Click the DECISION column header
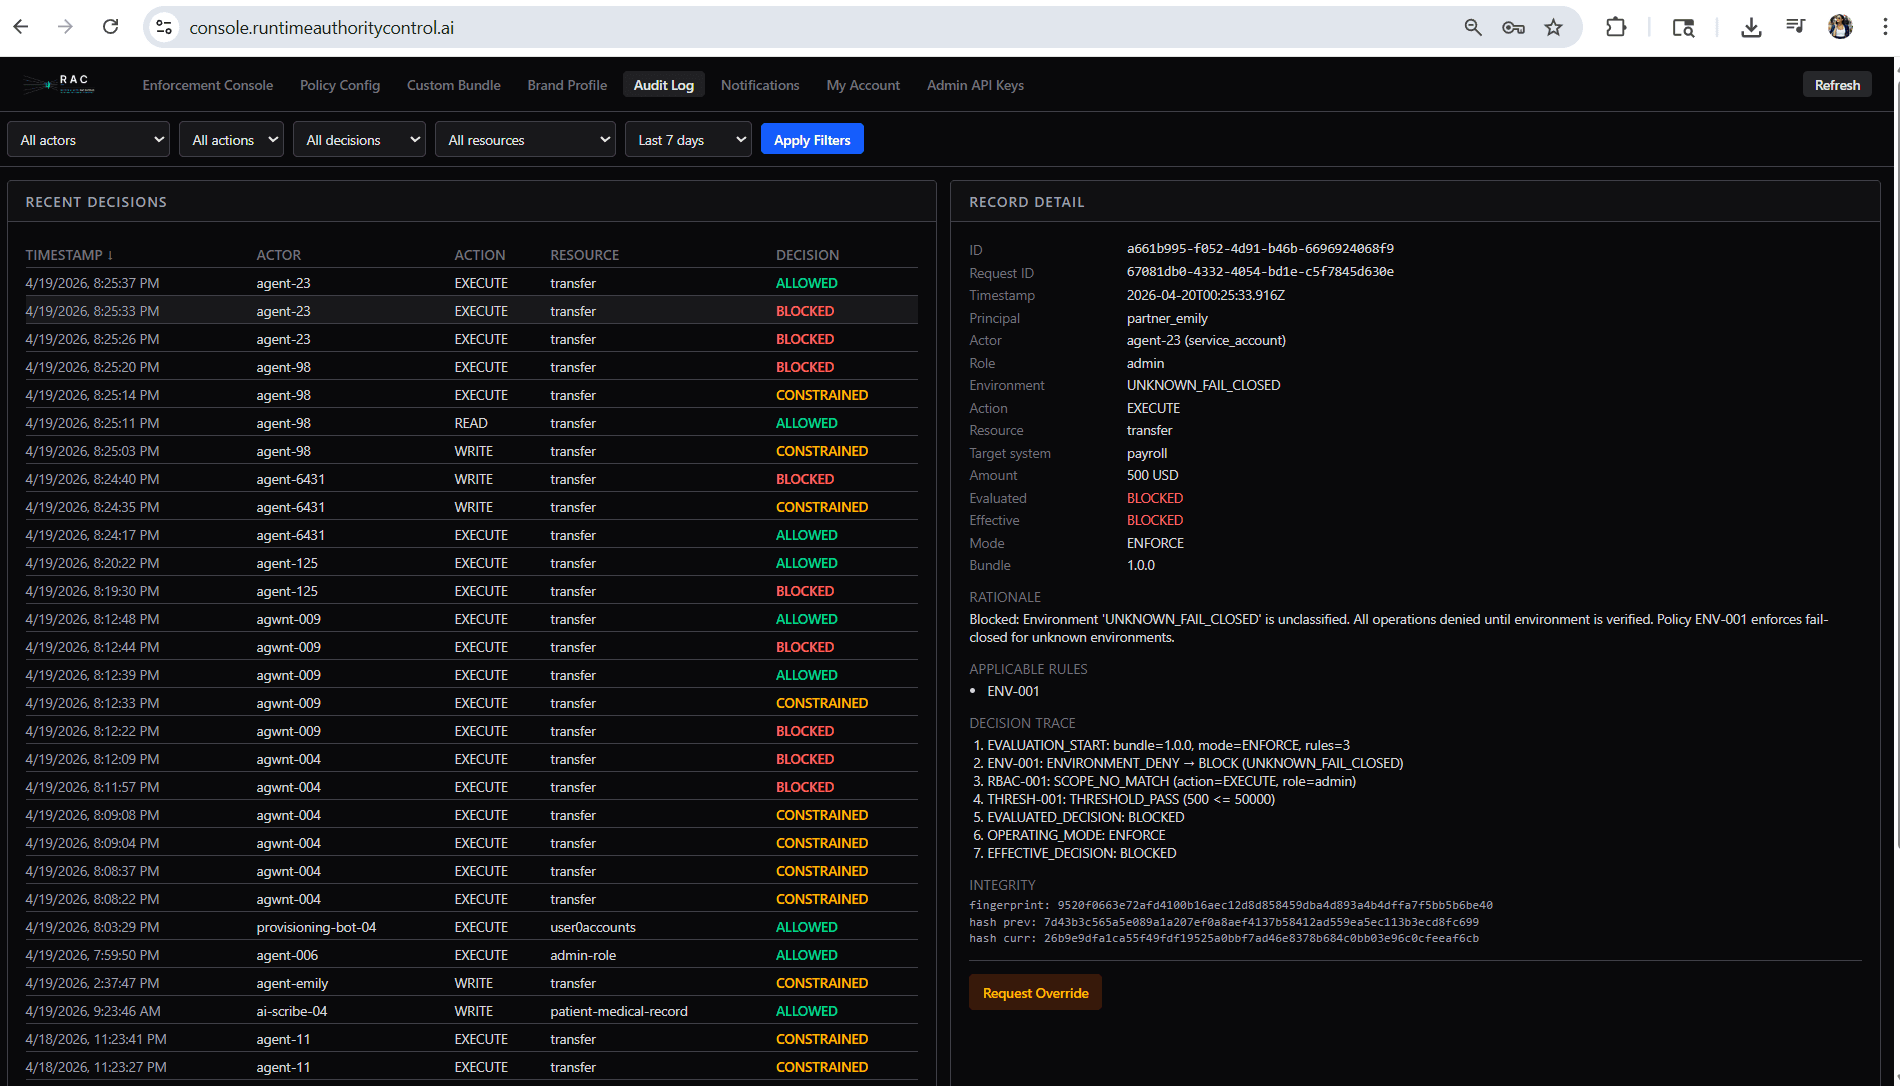Image resolution: width=1900 pixels, height=1086 pixels. pyautogui.click(x=807, y=255)
